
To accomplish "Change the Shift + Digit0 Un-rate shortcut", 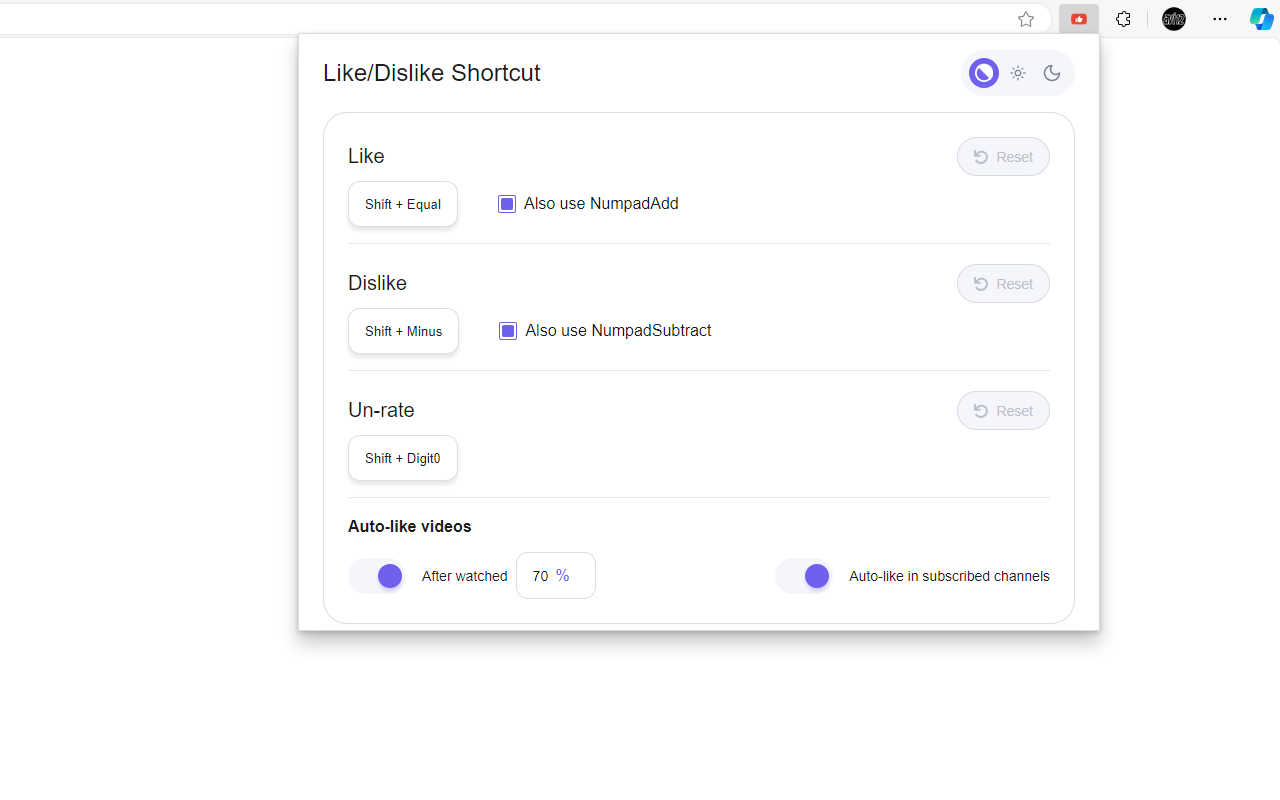I will (x=403, y=458).
